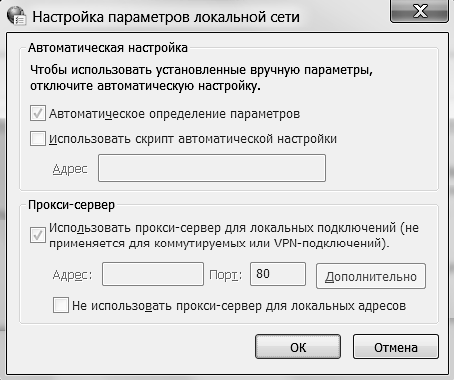Image resolution: width=454 pixels, height=380 pixels.
Task: Click the automatic configuration script Адрес field
Action: tap(212, 168)
